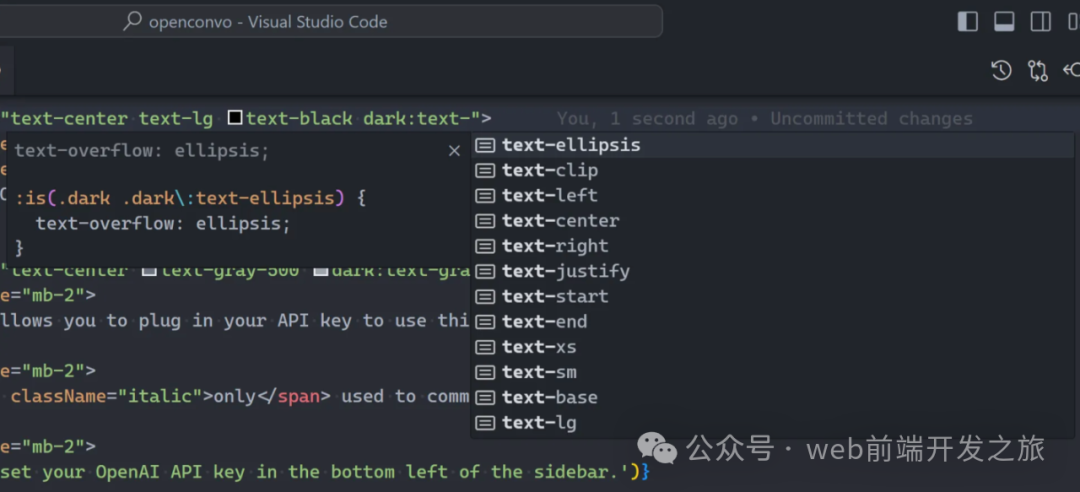This screenshot has height=492, width=1080.
Task: Click the icon beside text-clip suggestion
Action: point(485,170)
